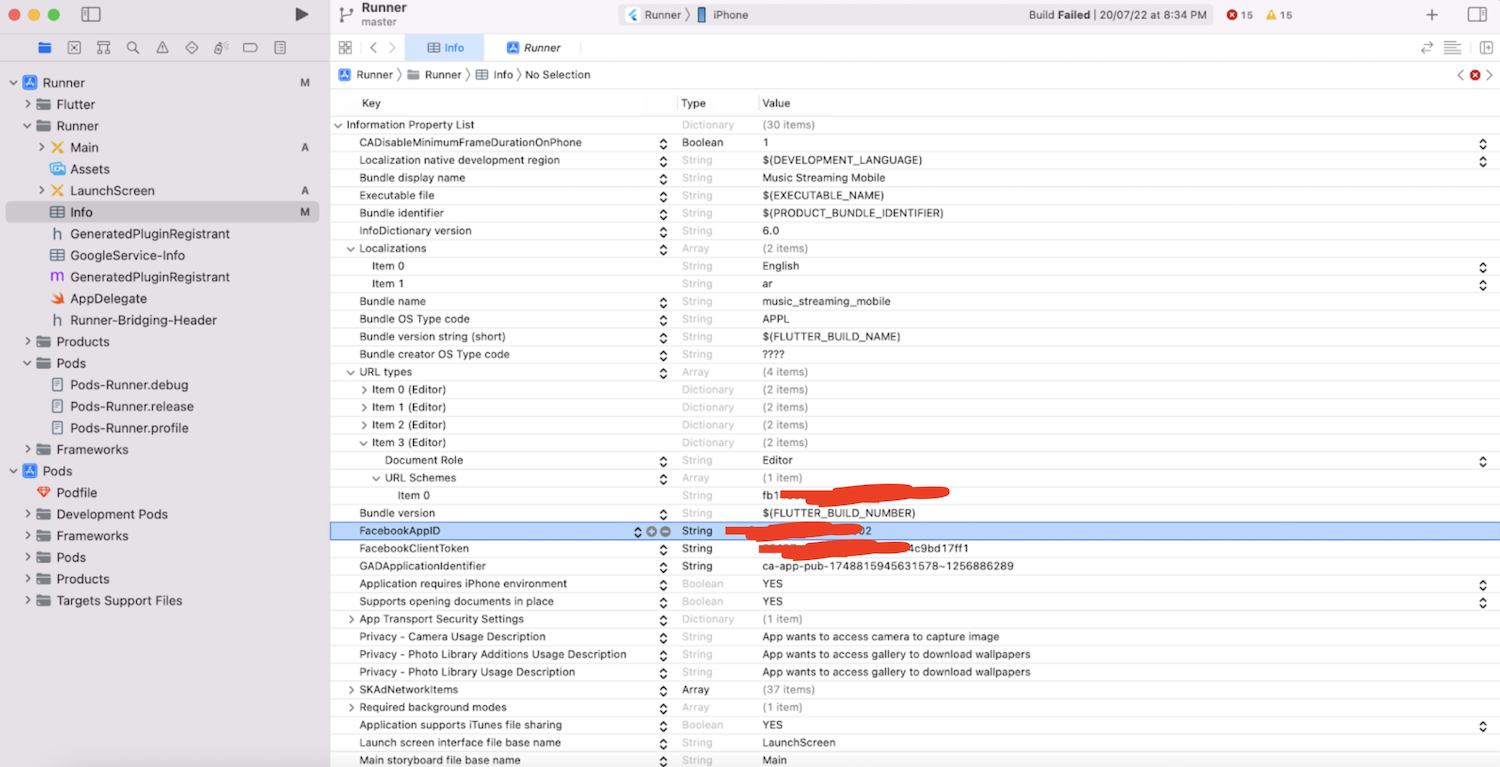Open the Source Control navigator
Viewport: 1500px width, 767px height.
(74, 47)
